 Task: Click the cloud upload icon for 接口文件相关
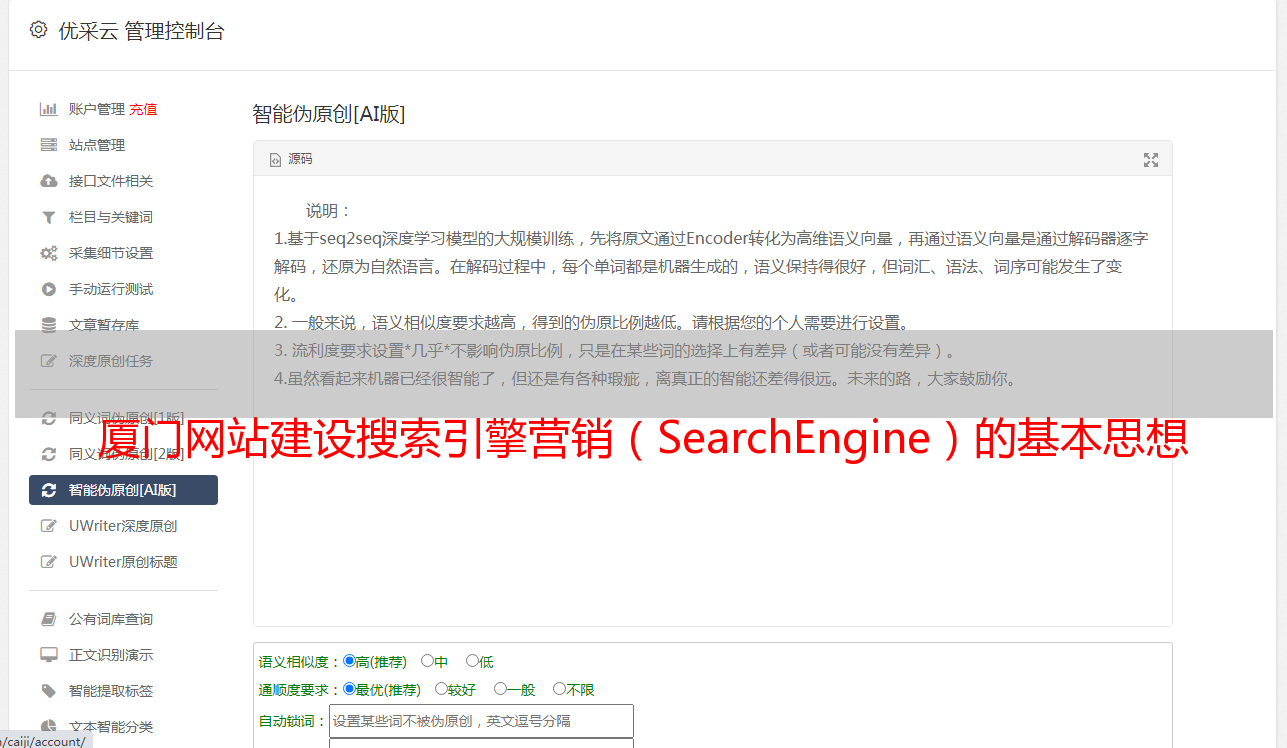48,181
